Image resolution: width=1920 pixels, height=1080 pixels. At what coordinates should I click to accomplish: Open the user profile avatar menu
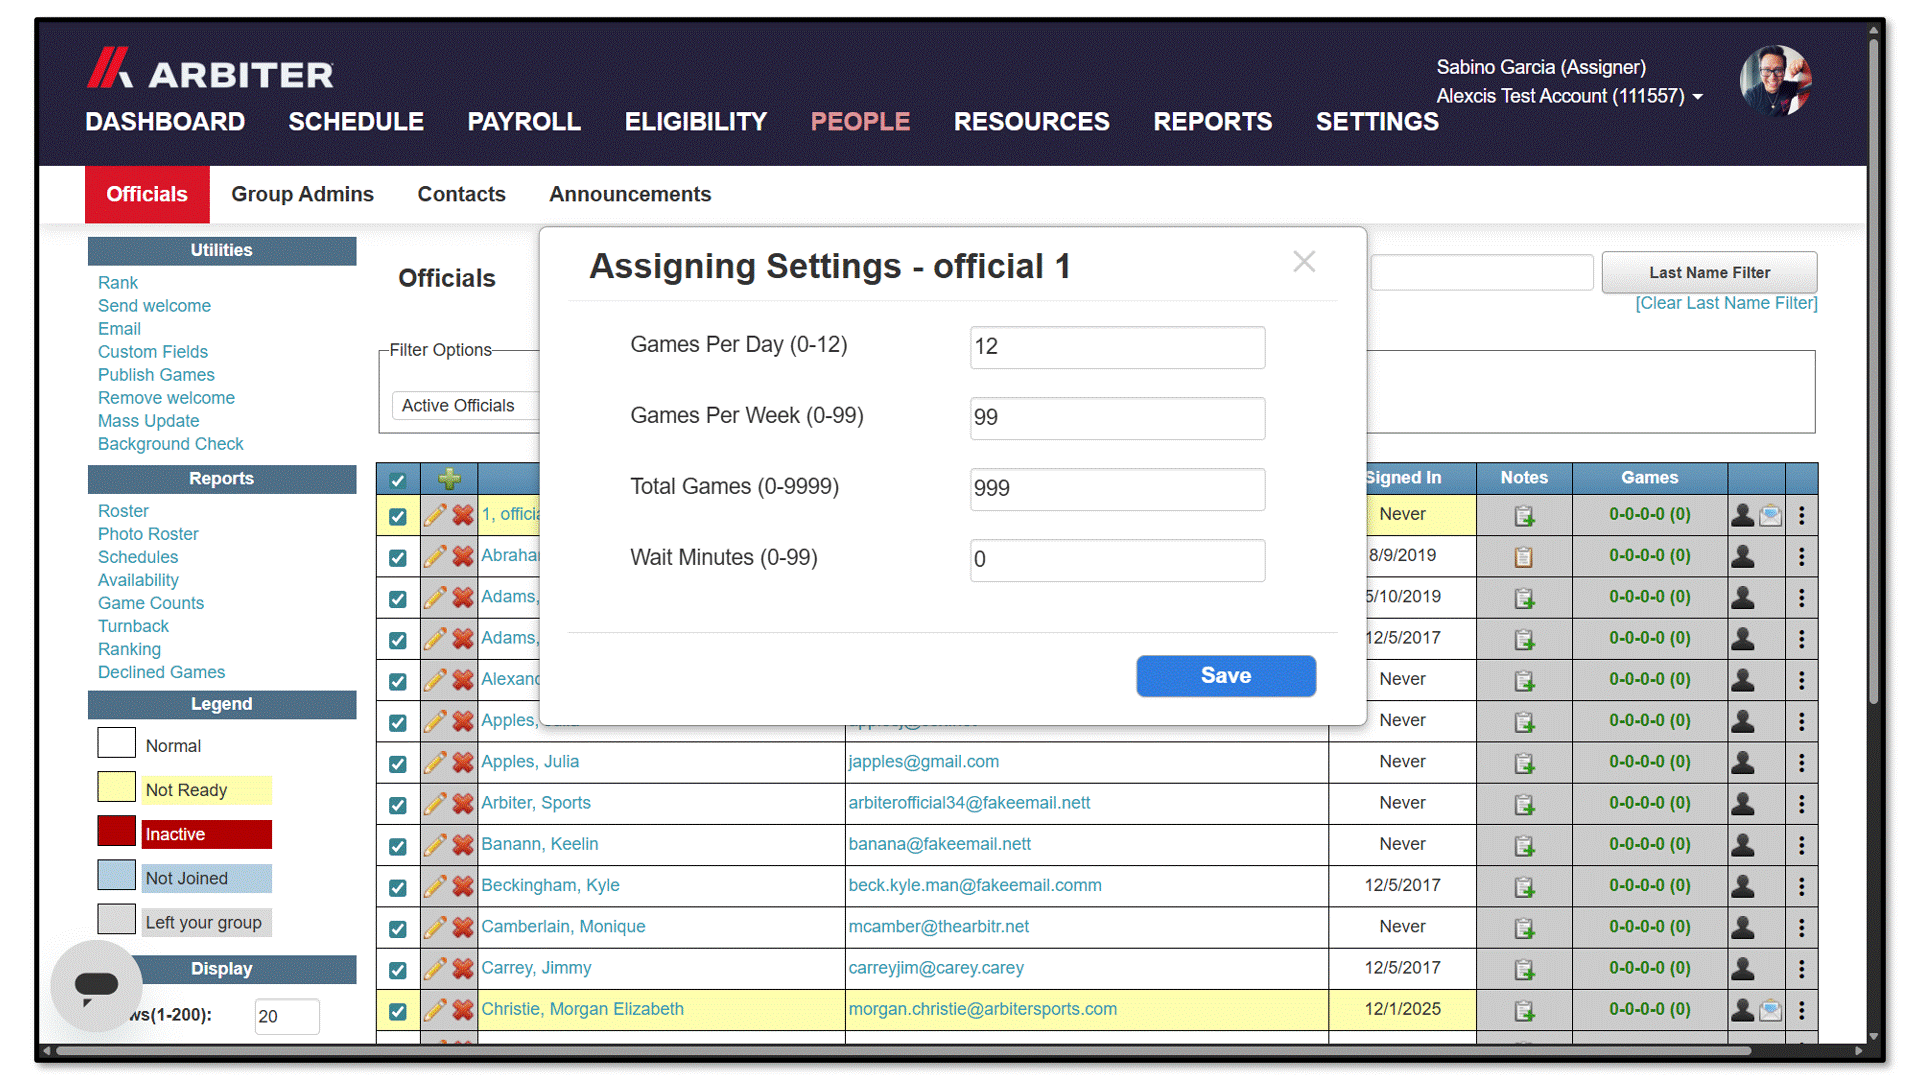(1776, 81)
